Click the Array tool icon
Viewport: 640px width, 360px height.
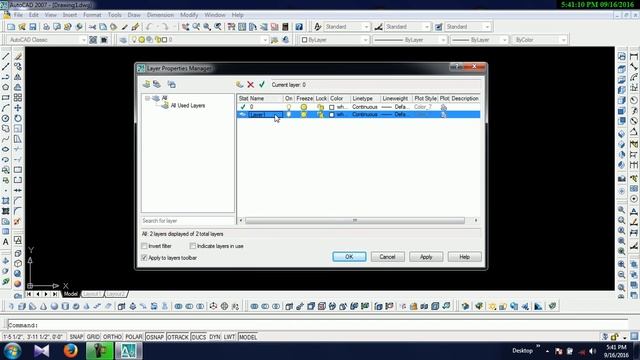click(18, 98)
